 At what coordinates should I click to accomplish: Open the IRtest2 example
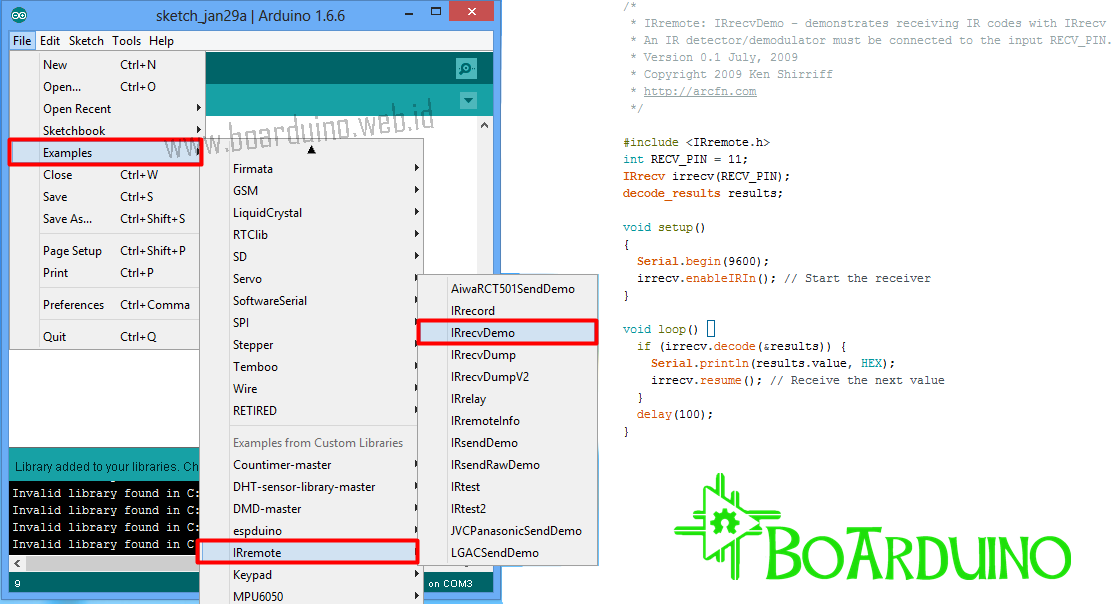507,509
